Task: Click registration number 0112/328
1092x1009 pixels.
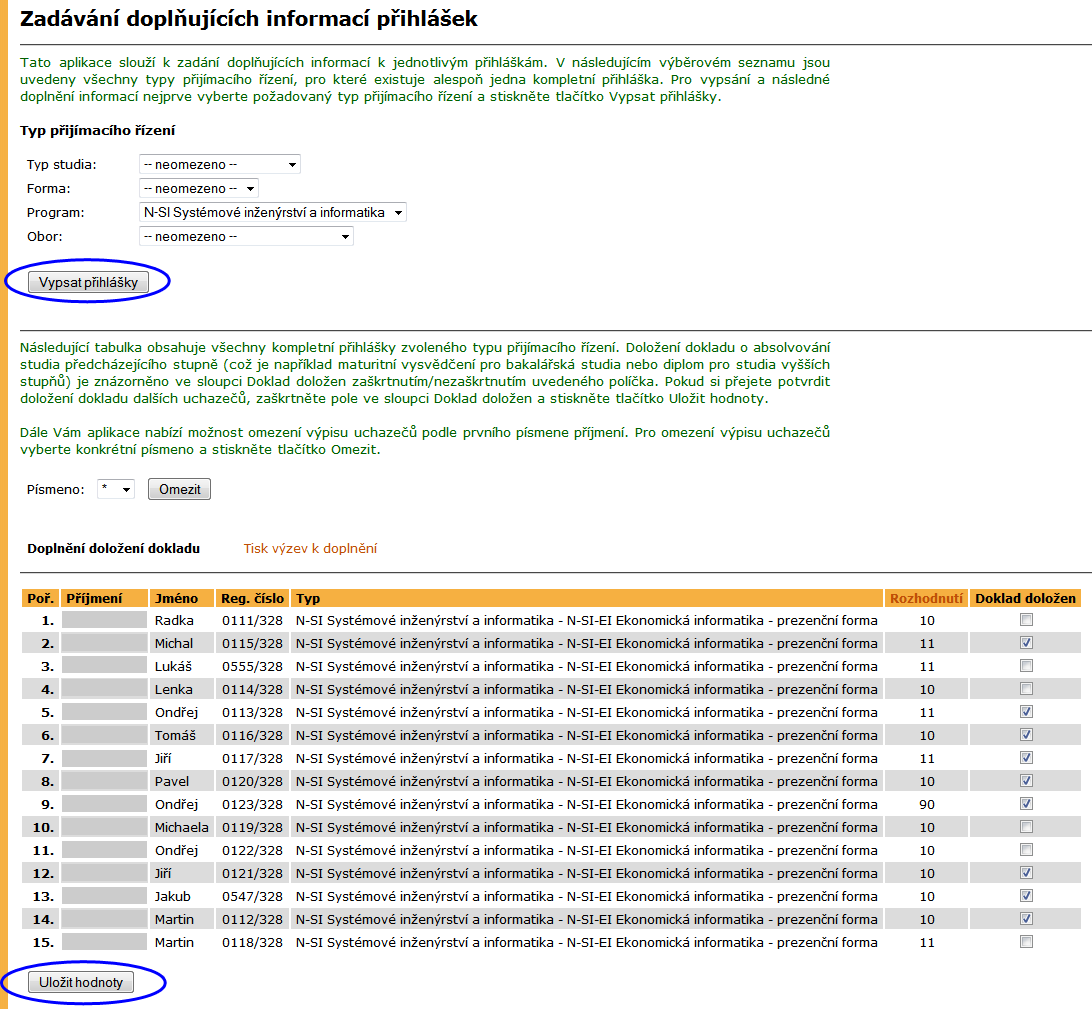Action: (252, 919)
